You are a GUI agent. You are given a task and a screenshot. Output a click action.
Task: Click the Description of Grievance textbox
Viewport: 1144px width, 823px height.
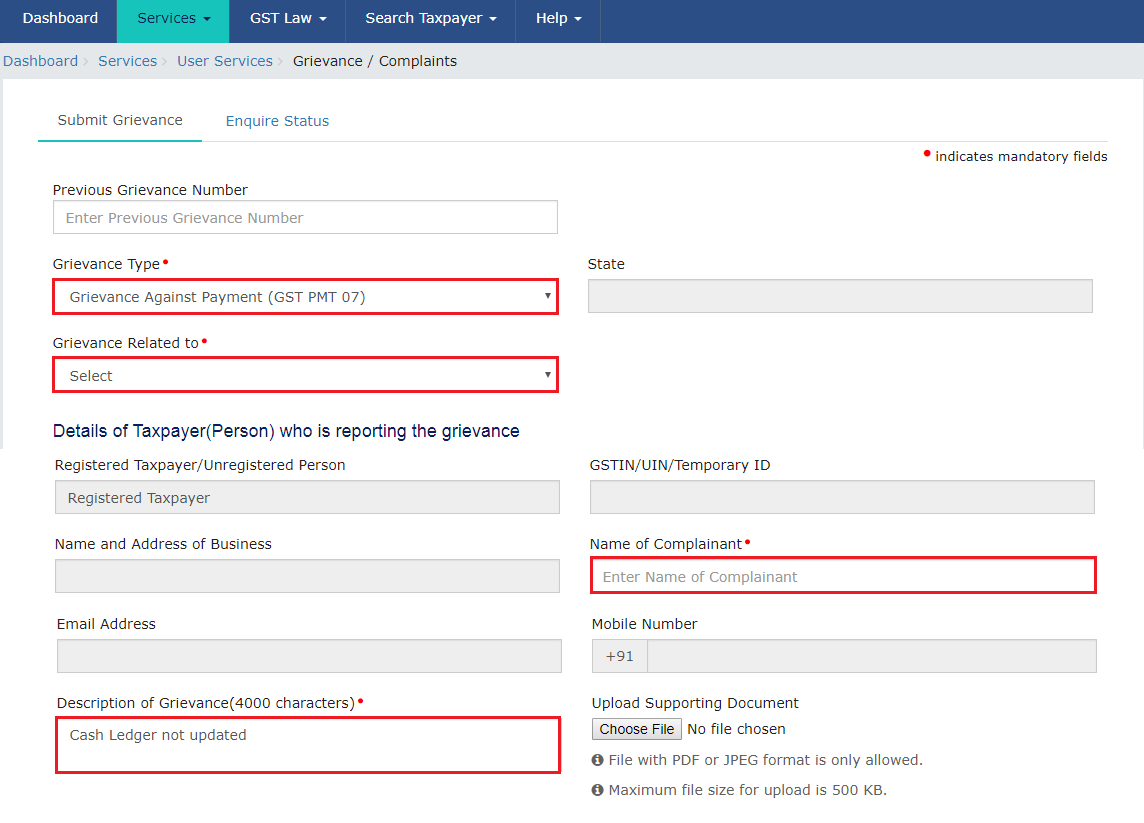307,745
